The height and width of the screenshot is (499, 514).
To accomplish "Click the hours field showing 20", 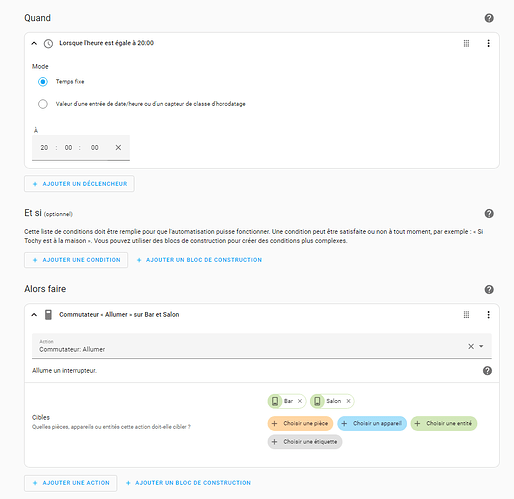I will point(44,148).
